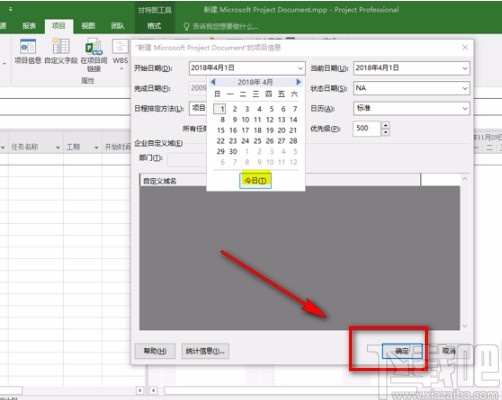Image resolution: width=502 pixels, height=400 pixels.
Task: Expand the Calendar (日历) 标准 dropdown
Action: [x=465, y=109]
